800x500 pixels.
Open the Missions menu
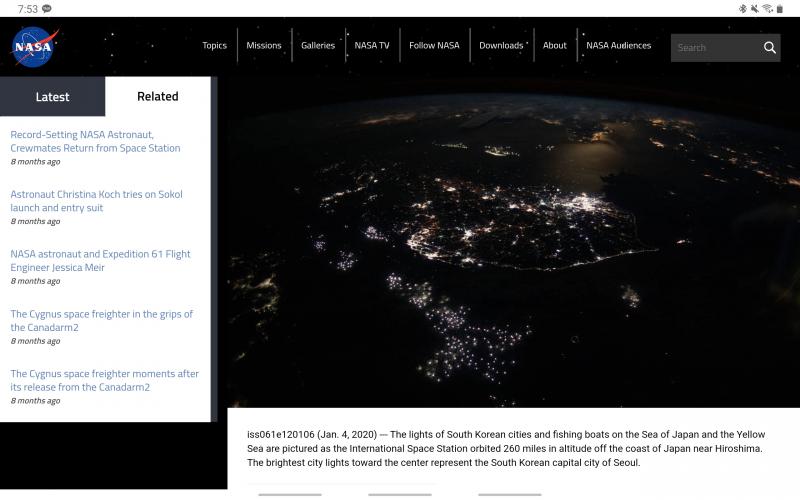pos(264,46)
